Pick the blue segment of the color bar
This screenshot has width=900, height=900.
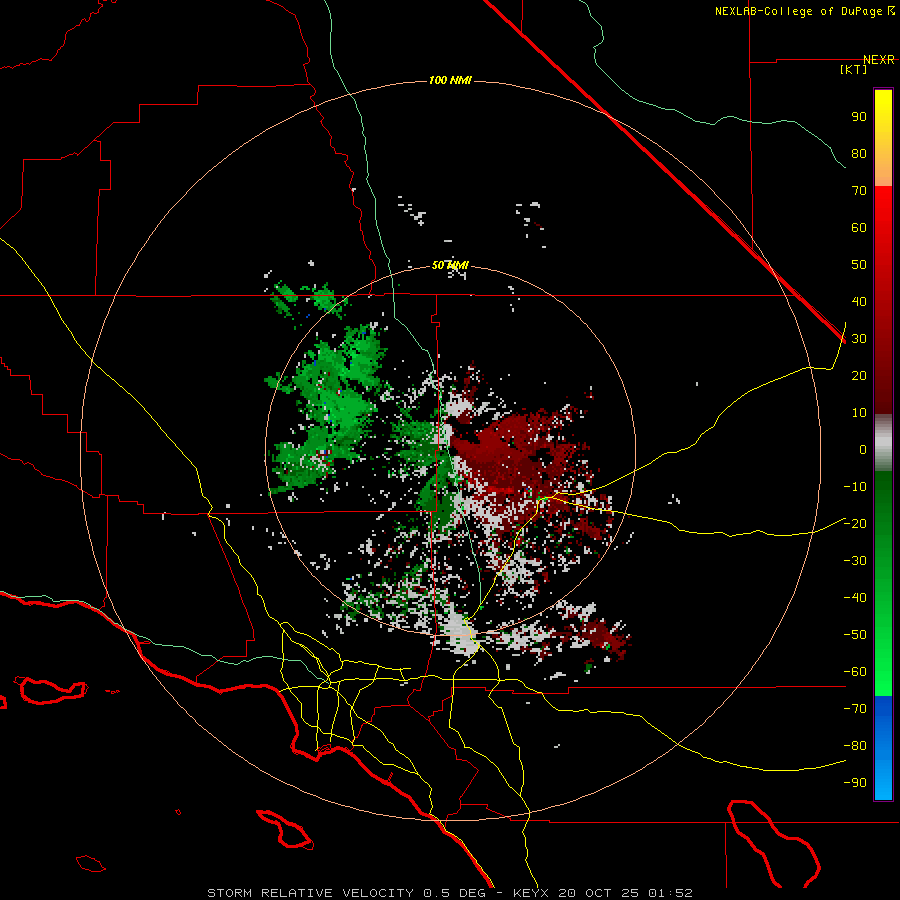(x=883, y=747)
